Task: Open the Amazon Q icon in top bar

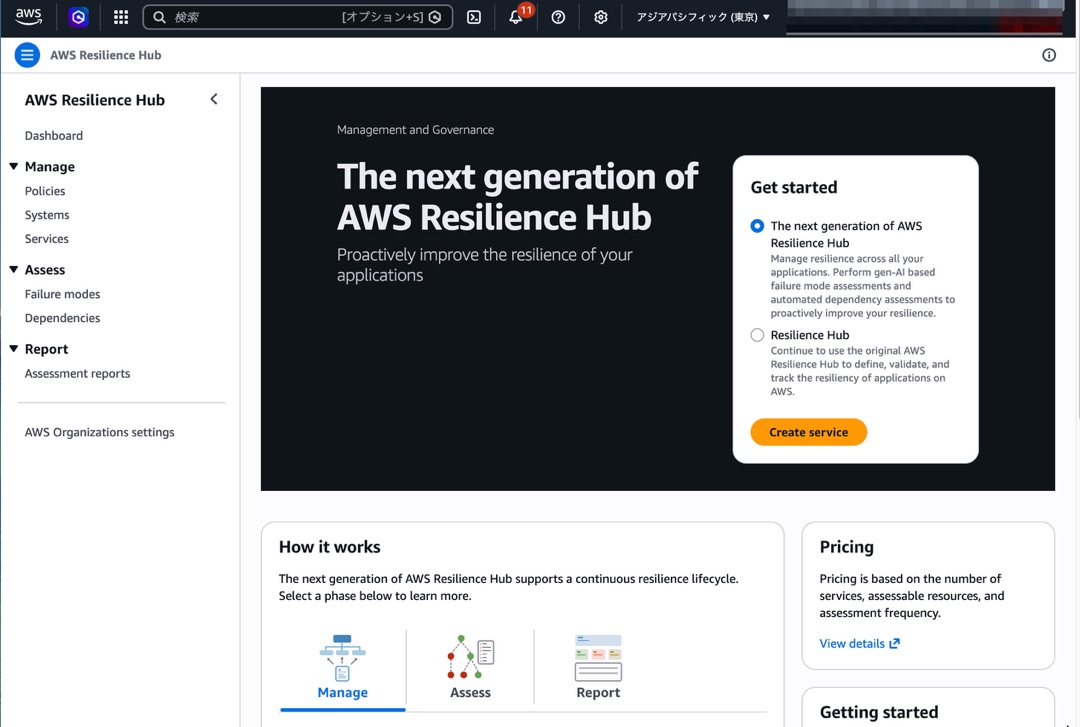Action: pos(79,17)
